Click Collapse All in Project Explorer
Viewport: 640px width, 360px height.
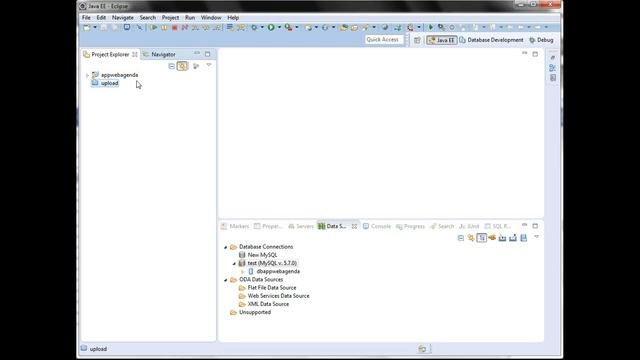171,66
